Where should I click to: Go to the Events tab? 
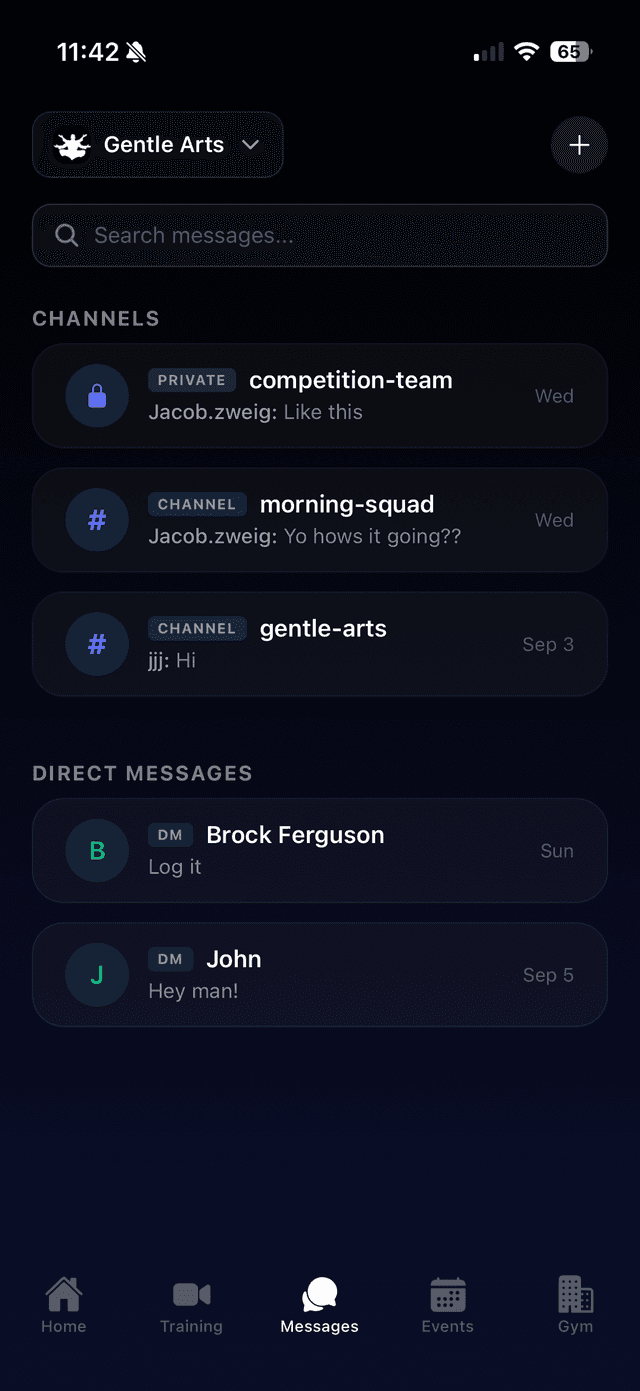(x=447, y=1305)
